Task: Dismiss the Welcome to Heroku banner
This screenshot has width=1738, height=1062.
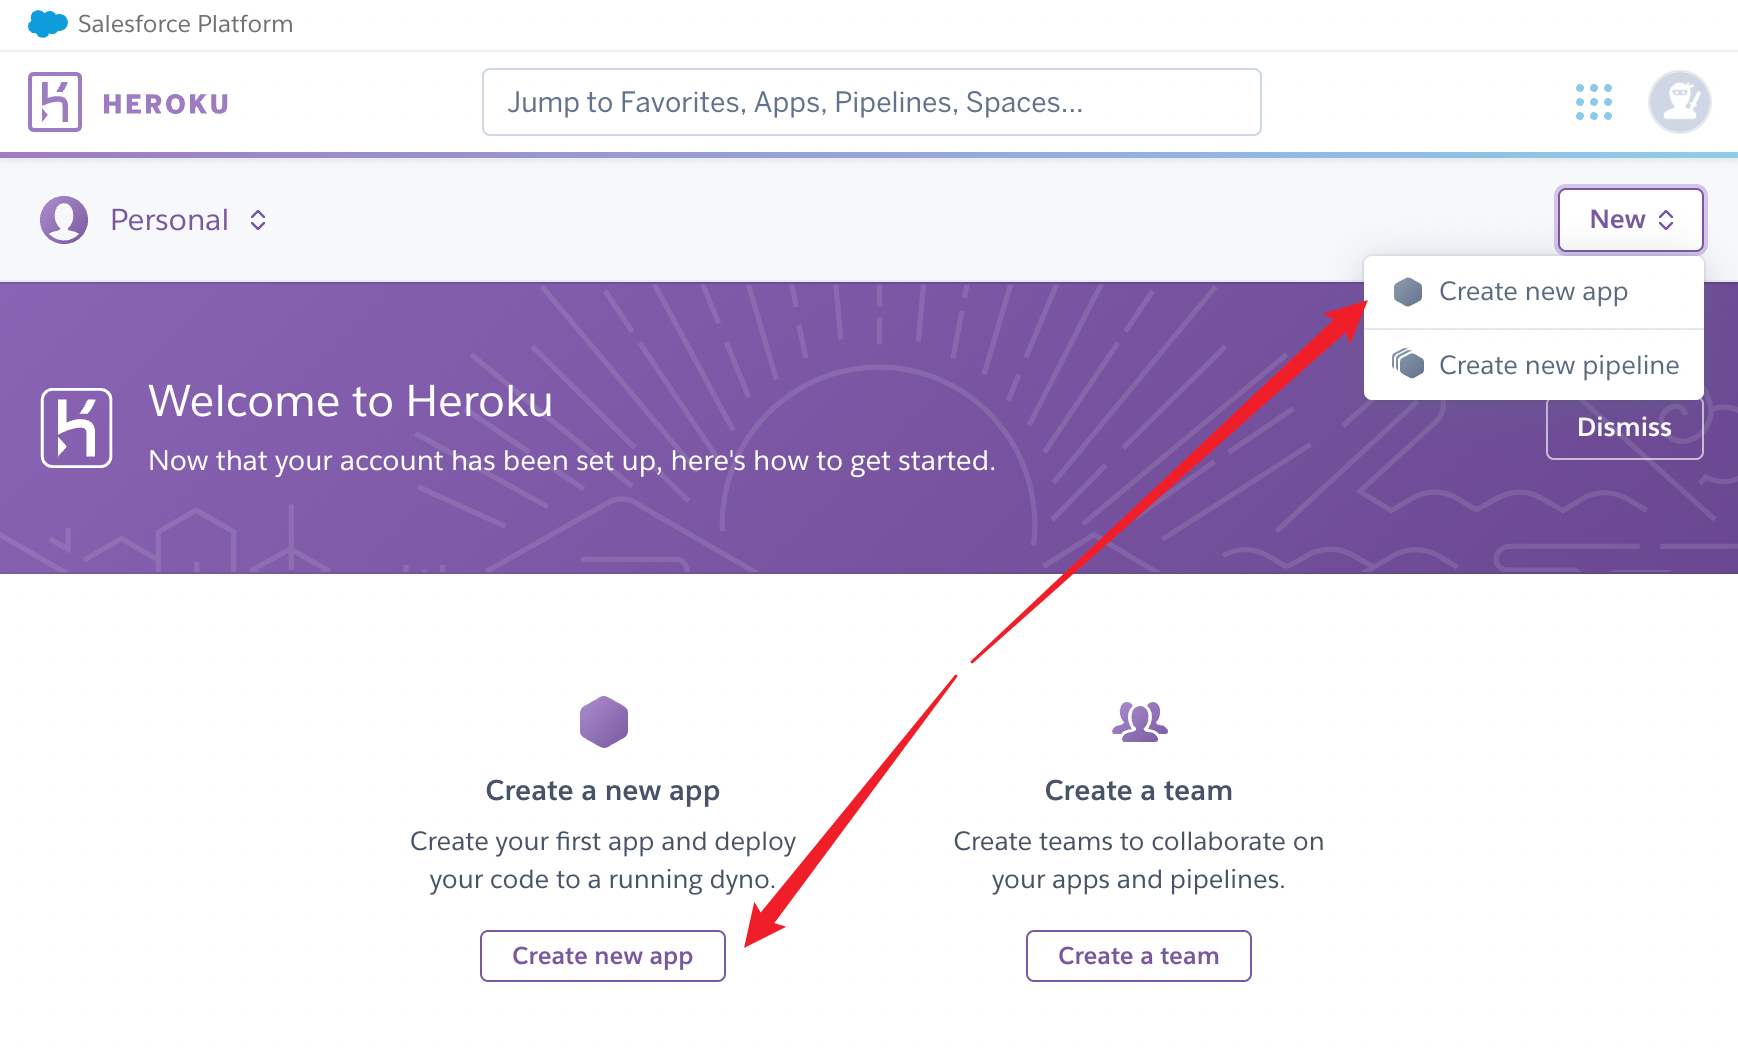Action: point(1625,428)
